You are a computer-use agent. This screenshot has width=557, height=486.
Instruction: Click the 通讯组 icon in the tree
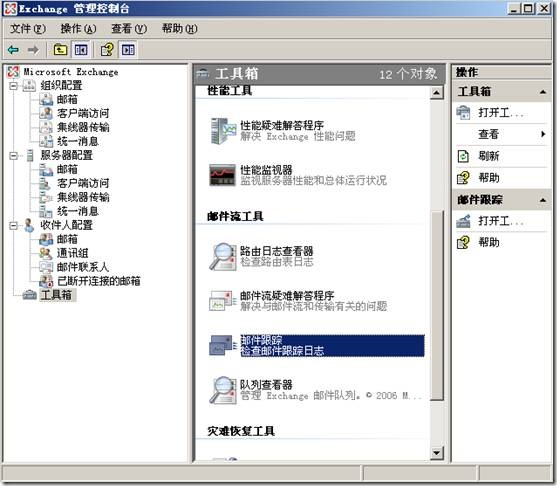(x=46, y=253)
